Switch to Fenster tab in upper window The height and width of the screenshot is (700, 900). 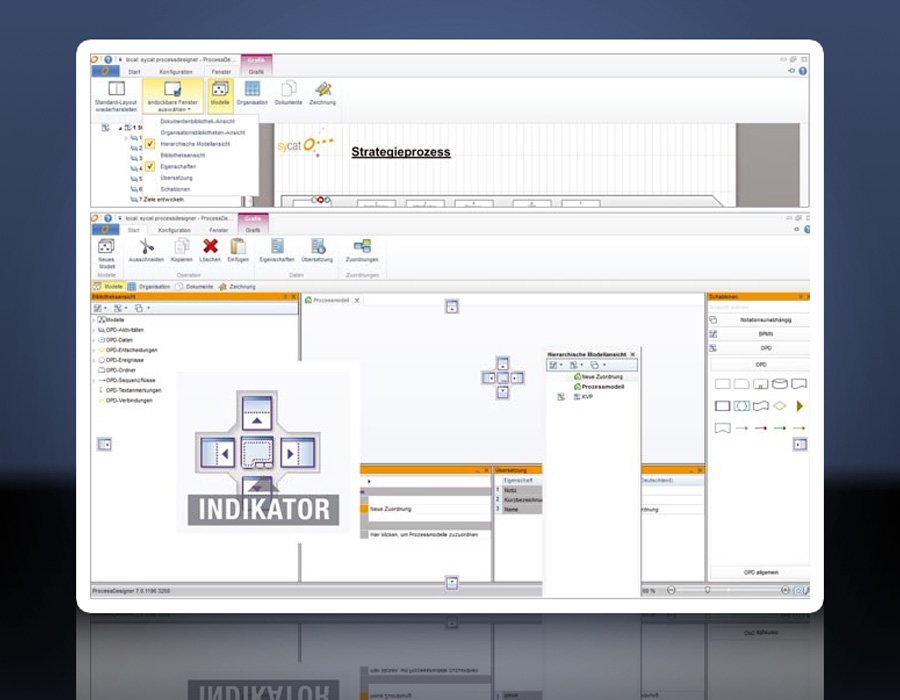point(221,72)
